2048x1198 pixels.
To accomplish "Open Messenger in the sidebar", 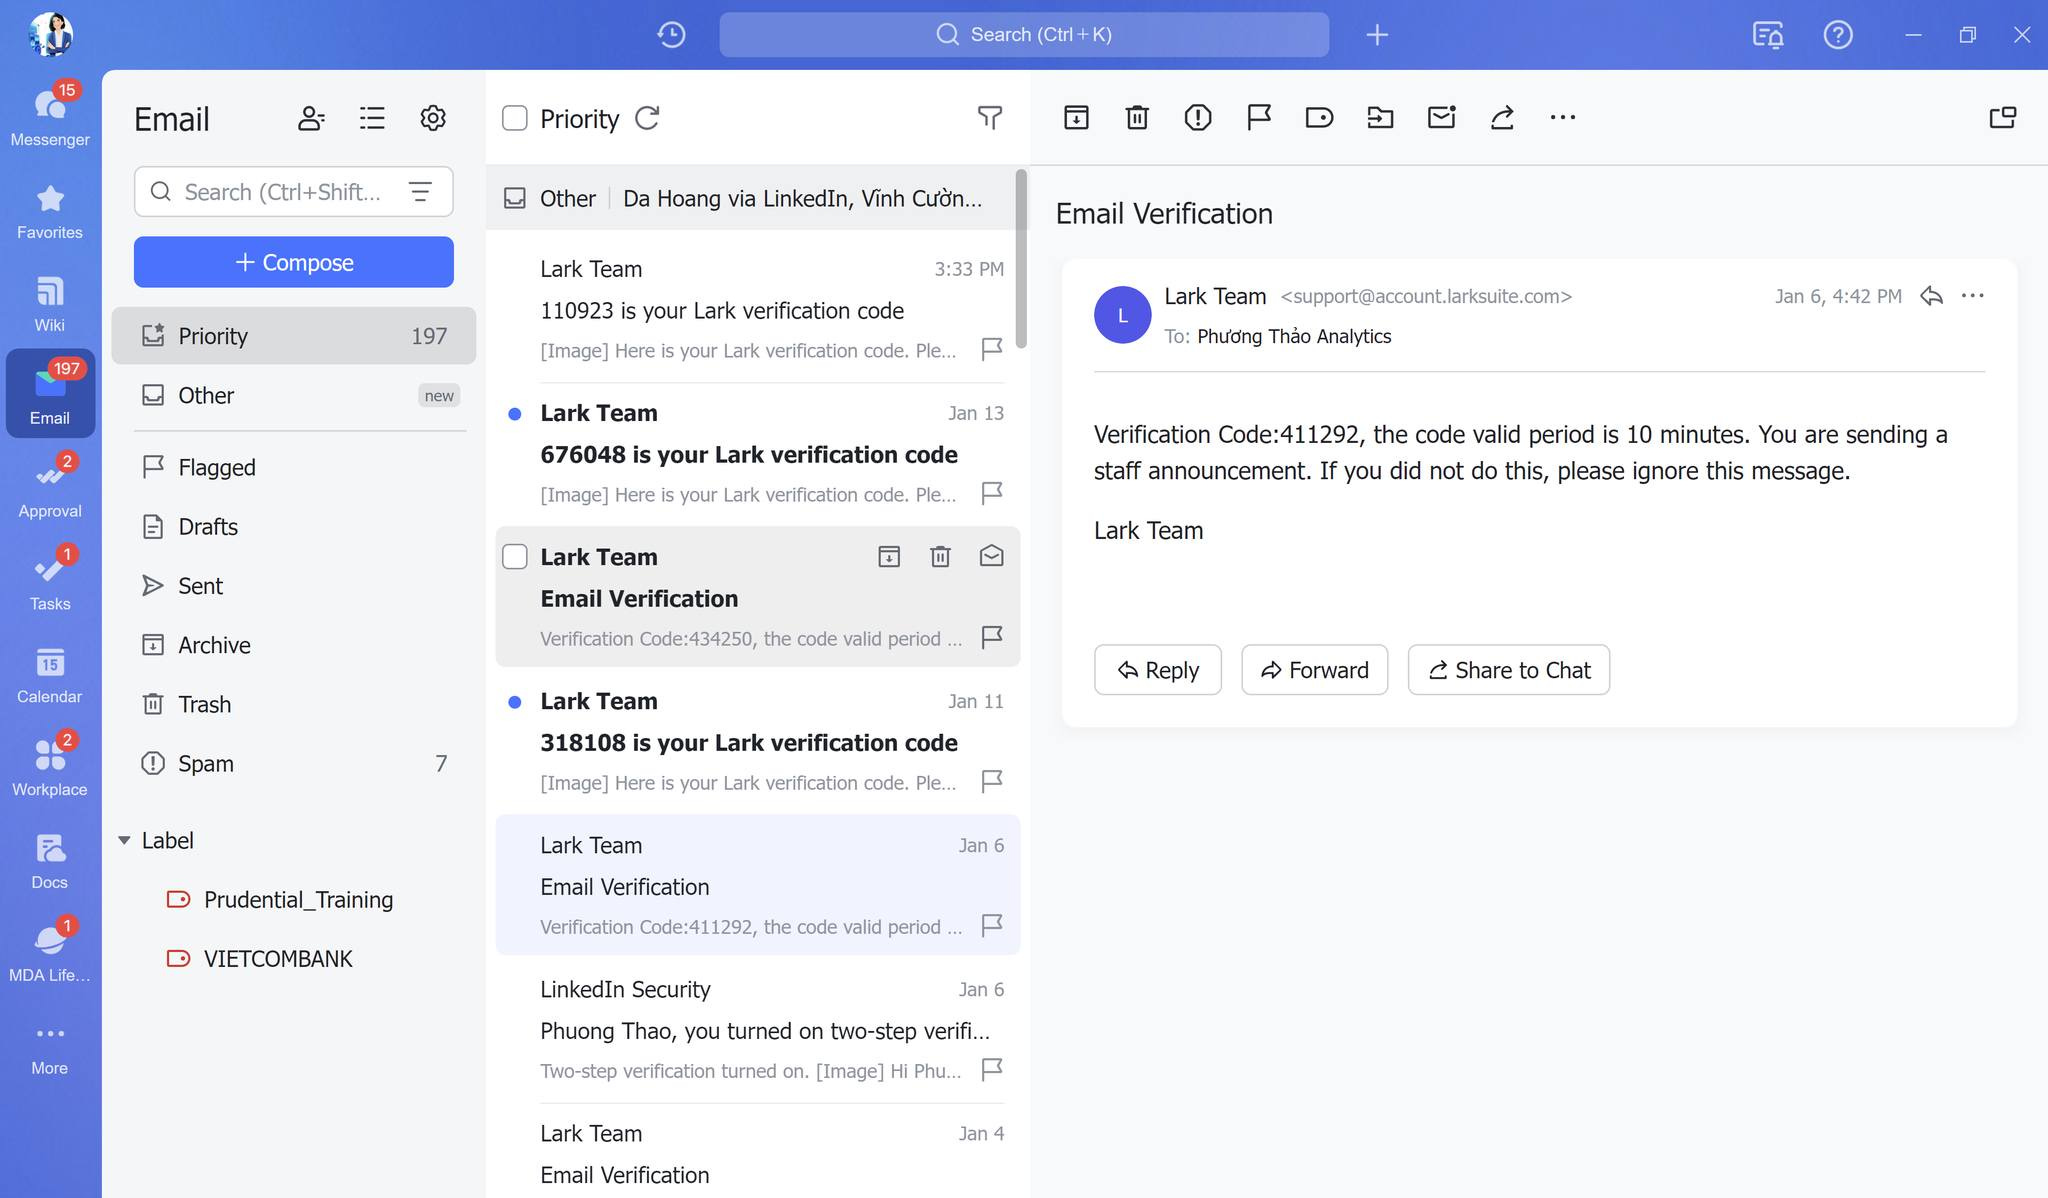I will [50, 115].
